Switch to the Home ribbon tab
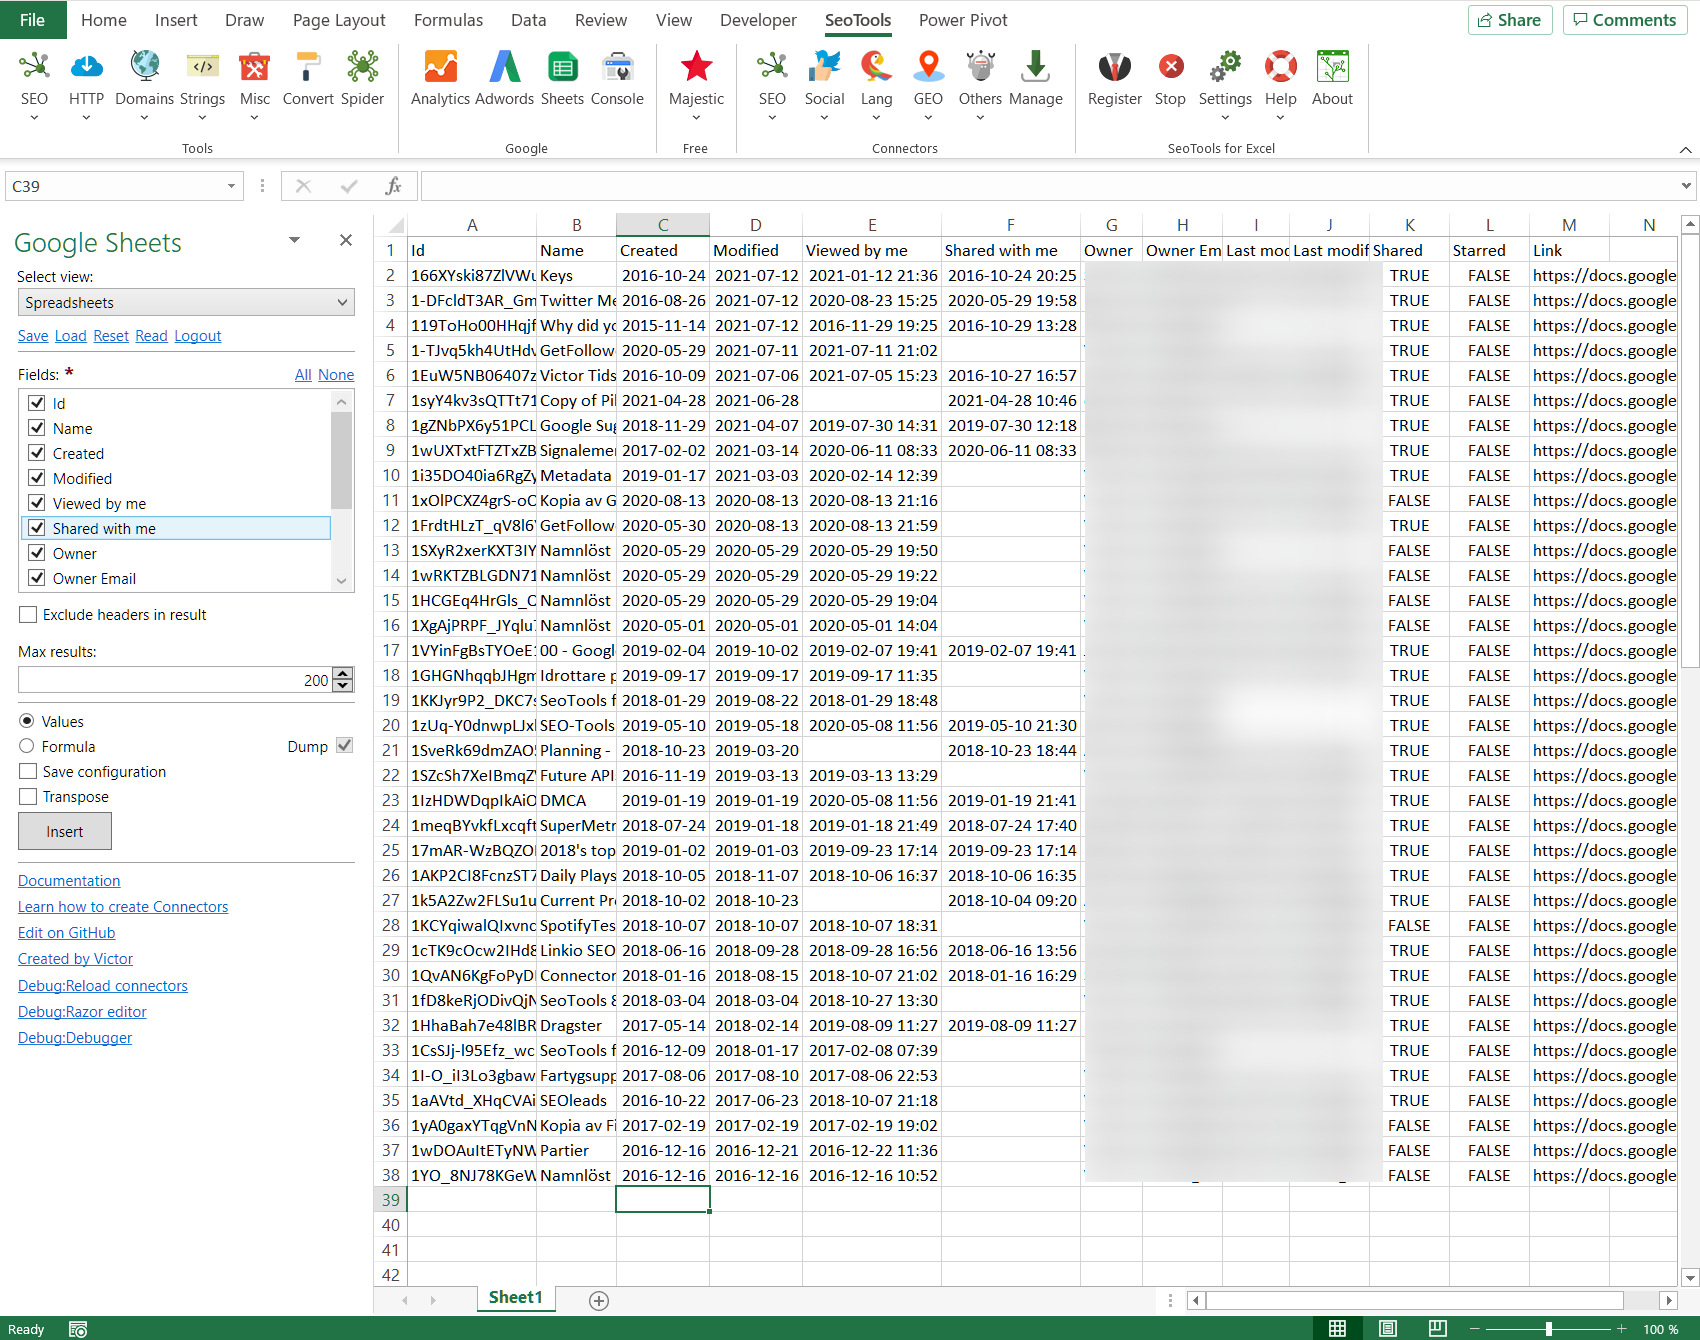This screenshot has height=1340, width=1700. [104, 20]
